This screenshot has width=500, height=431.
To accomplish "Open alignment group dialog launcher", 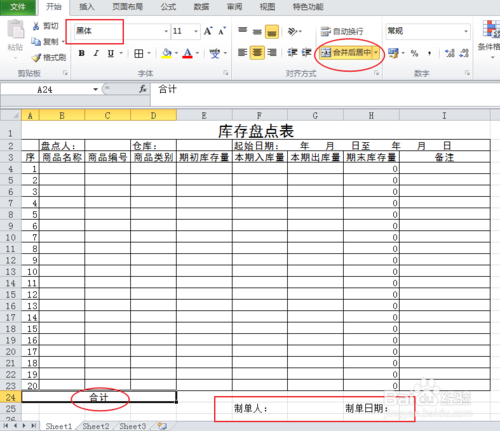I will tap(376, 73).
